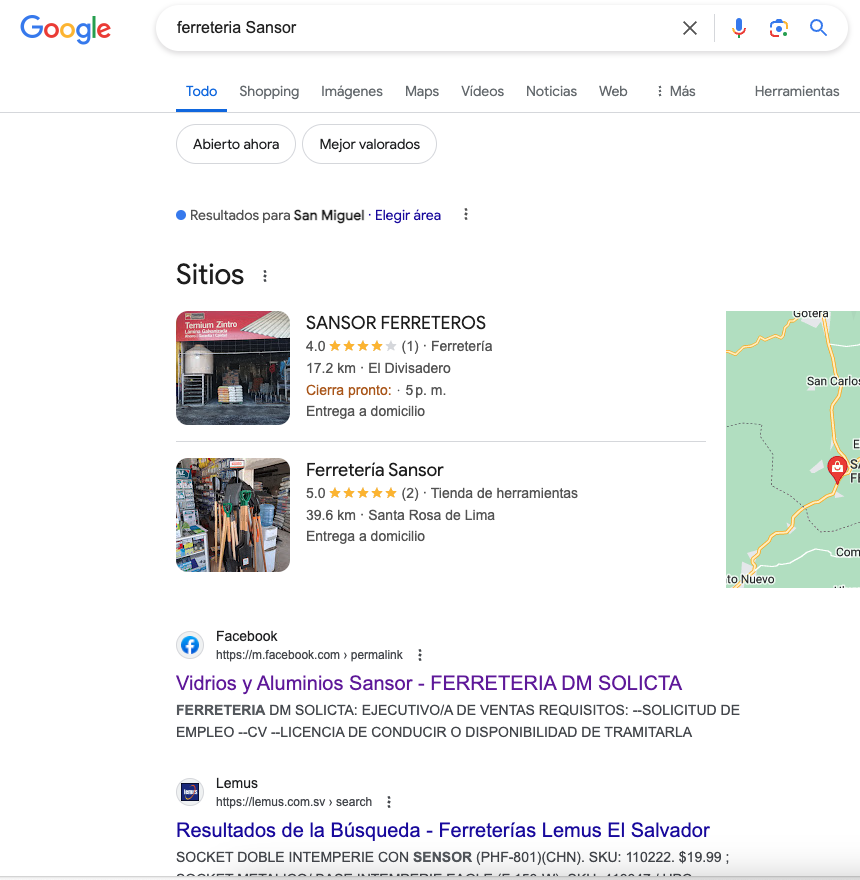Open three-dot menu beside Sitios heading
The height and width of the screenshot is (880, 860).
pyautogui.click(x=265, y=276)
